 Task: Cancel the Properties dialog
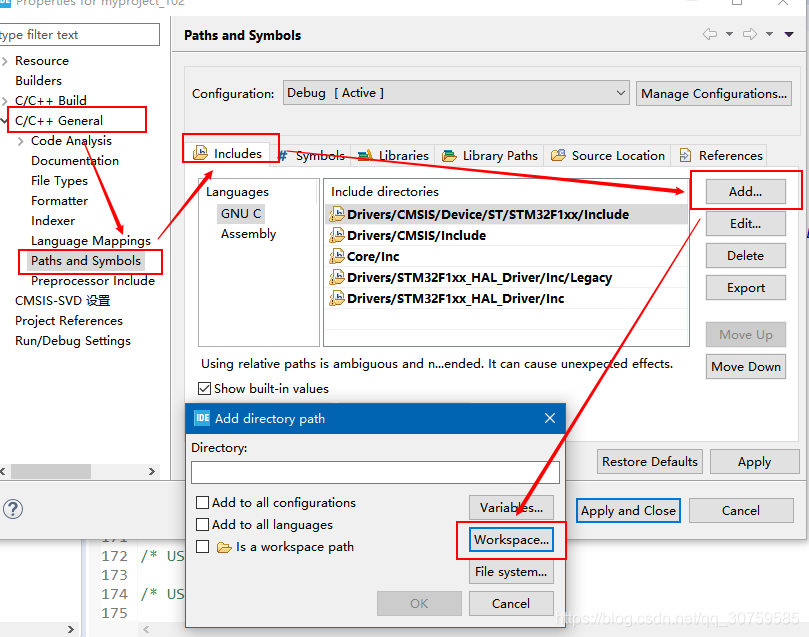click(741, 510)
